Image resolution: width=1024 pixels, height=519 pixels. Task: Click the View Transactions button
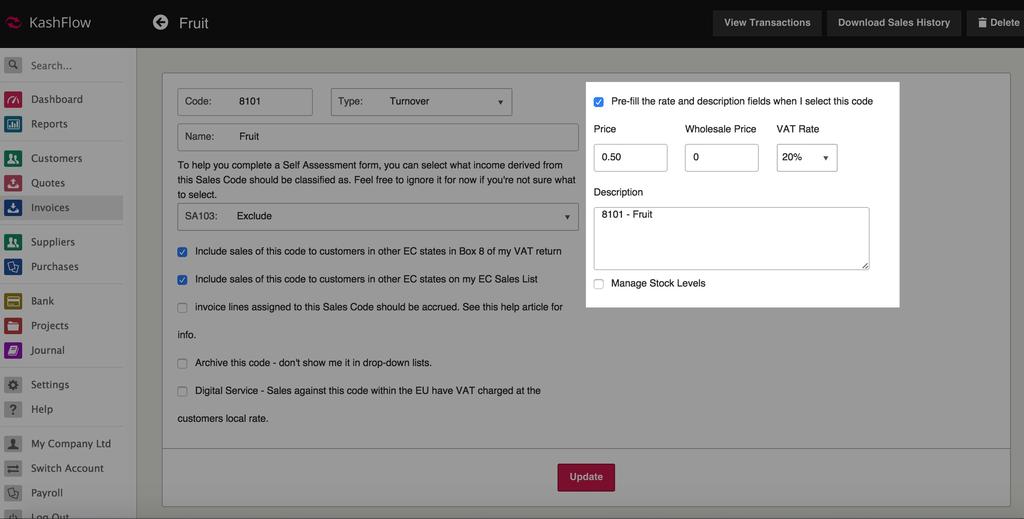tap(767, 23)
